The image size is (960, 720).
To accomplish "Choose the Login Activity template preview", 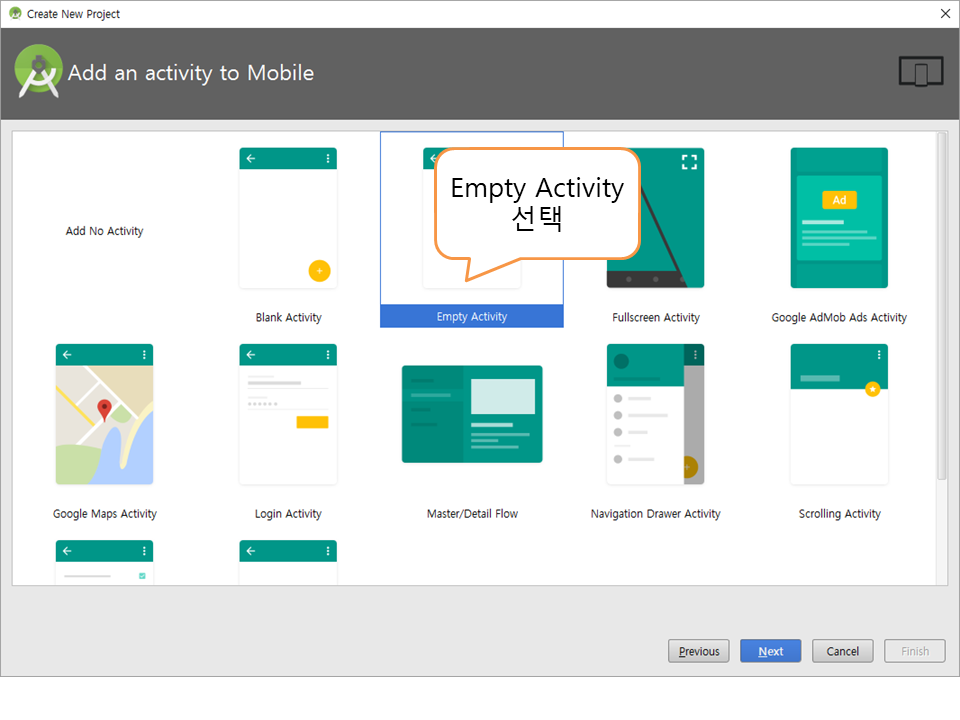I will (288, 414).
